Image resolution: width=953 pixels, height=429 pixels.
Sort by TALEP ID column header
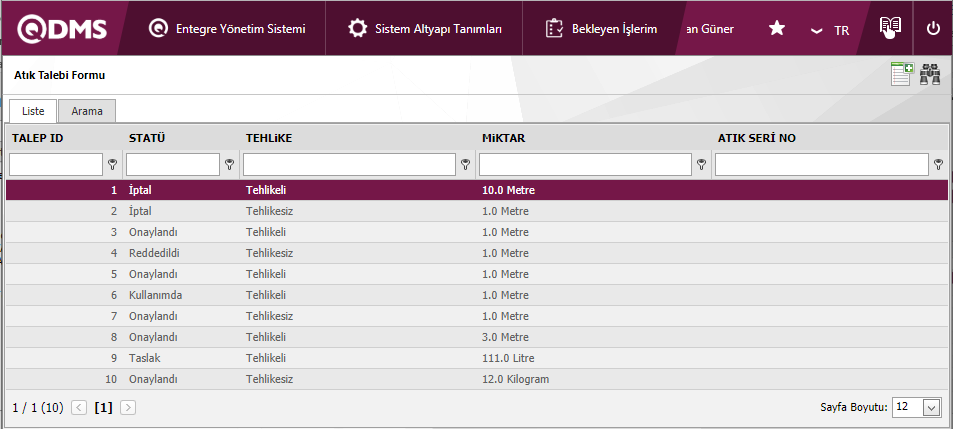click(x=38, y=138)
